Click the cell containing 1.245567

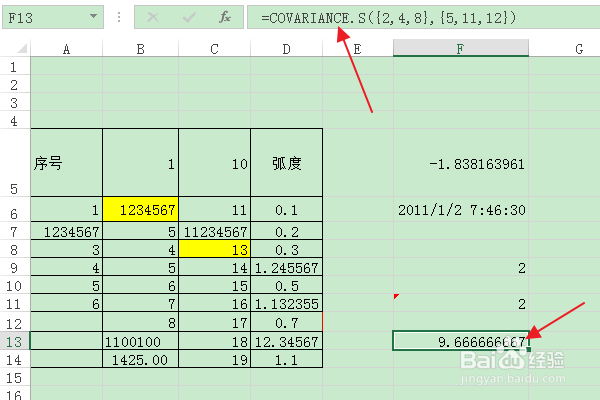[287, 267]
